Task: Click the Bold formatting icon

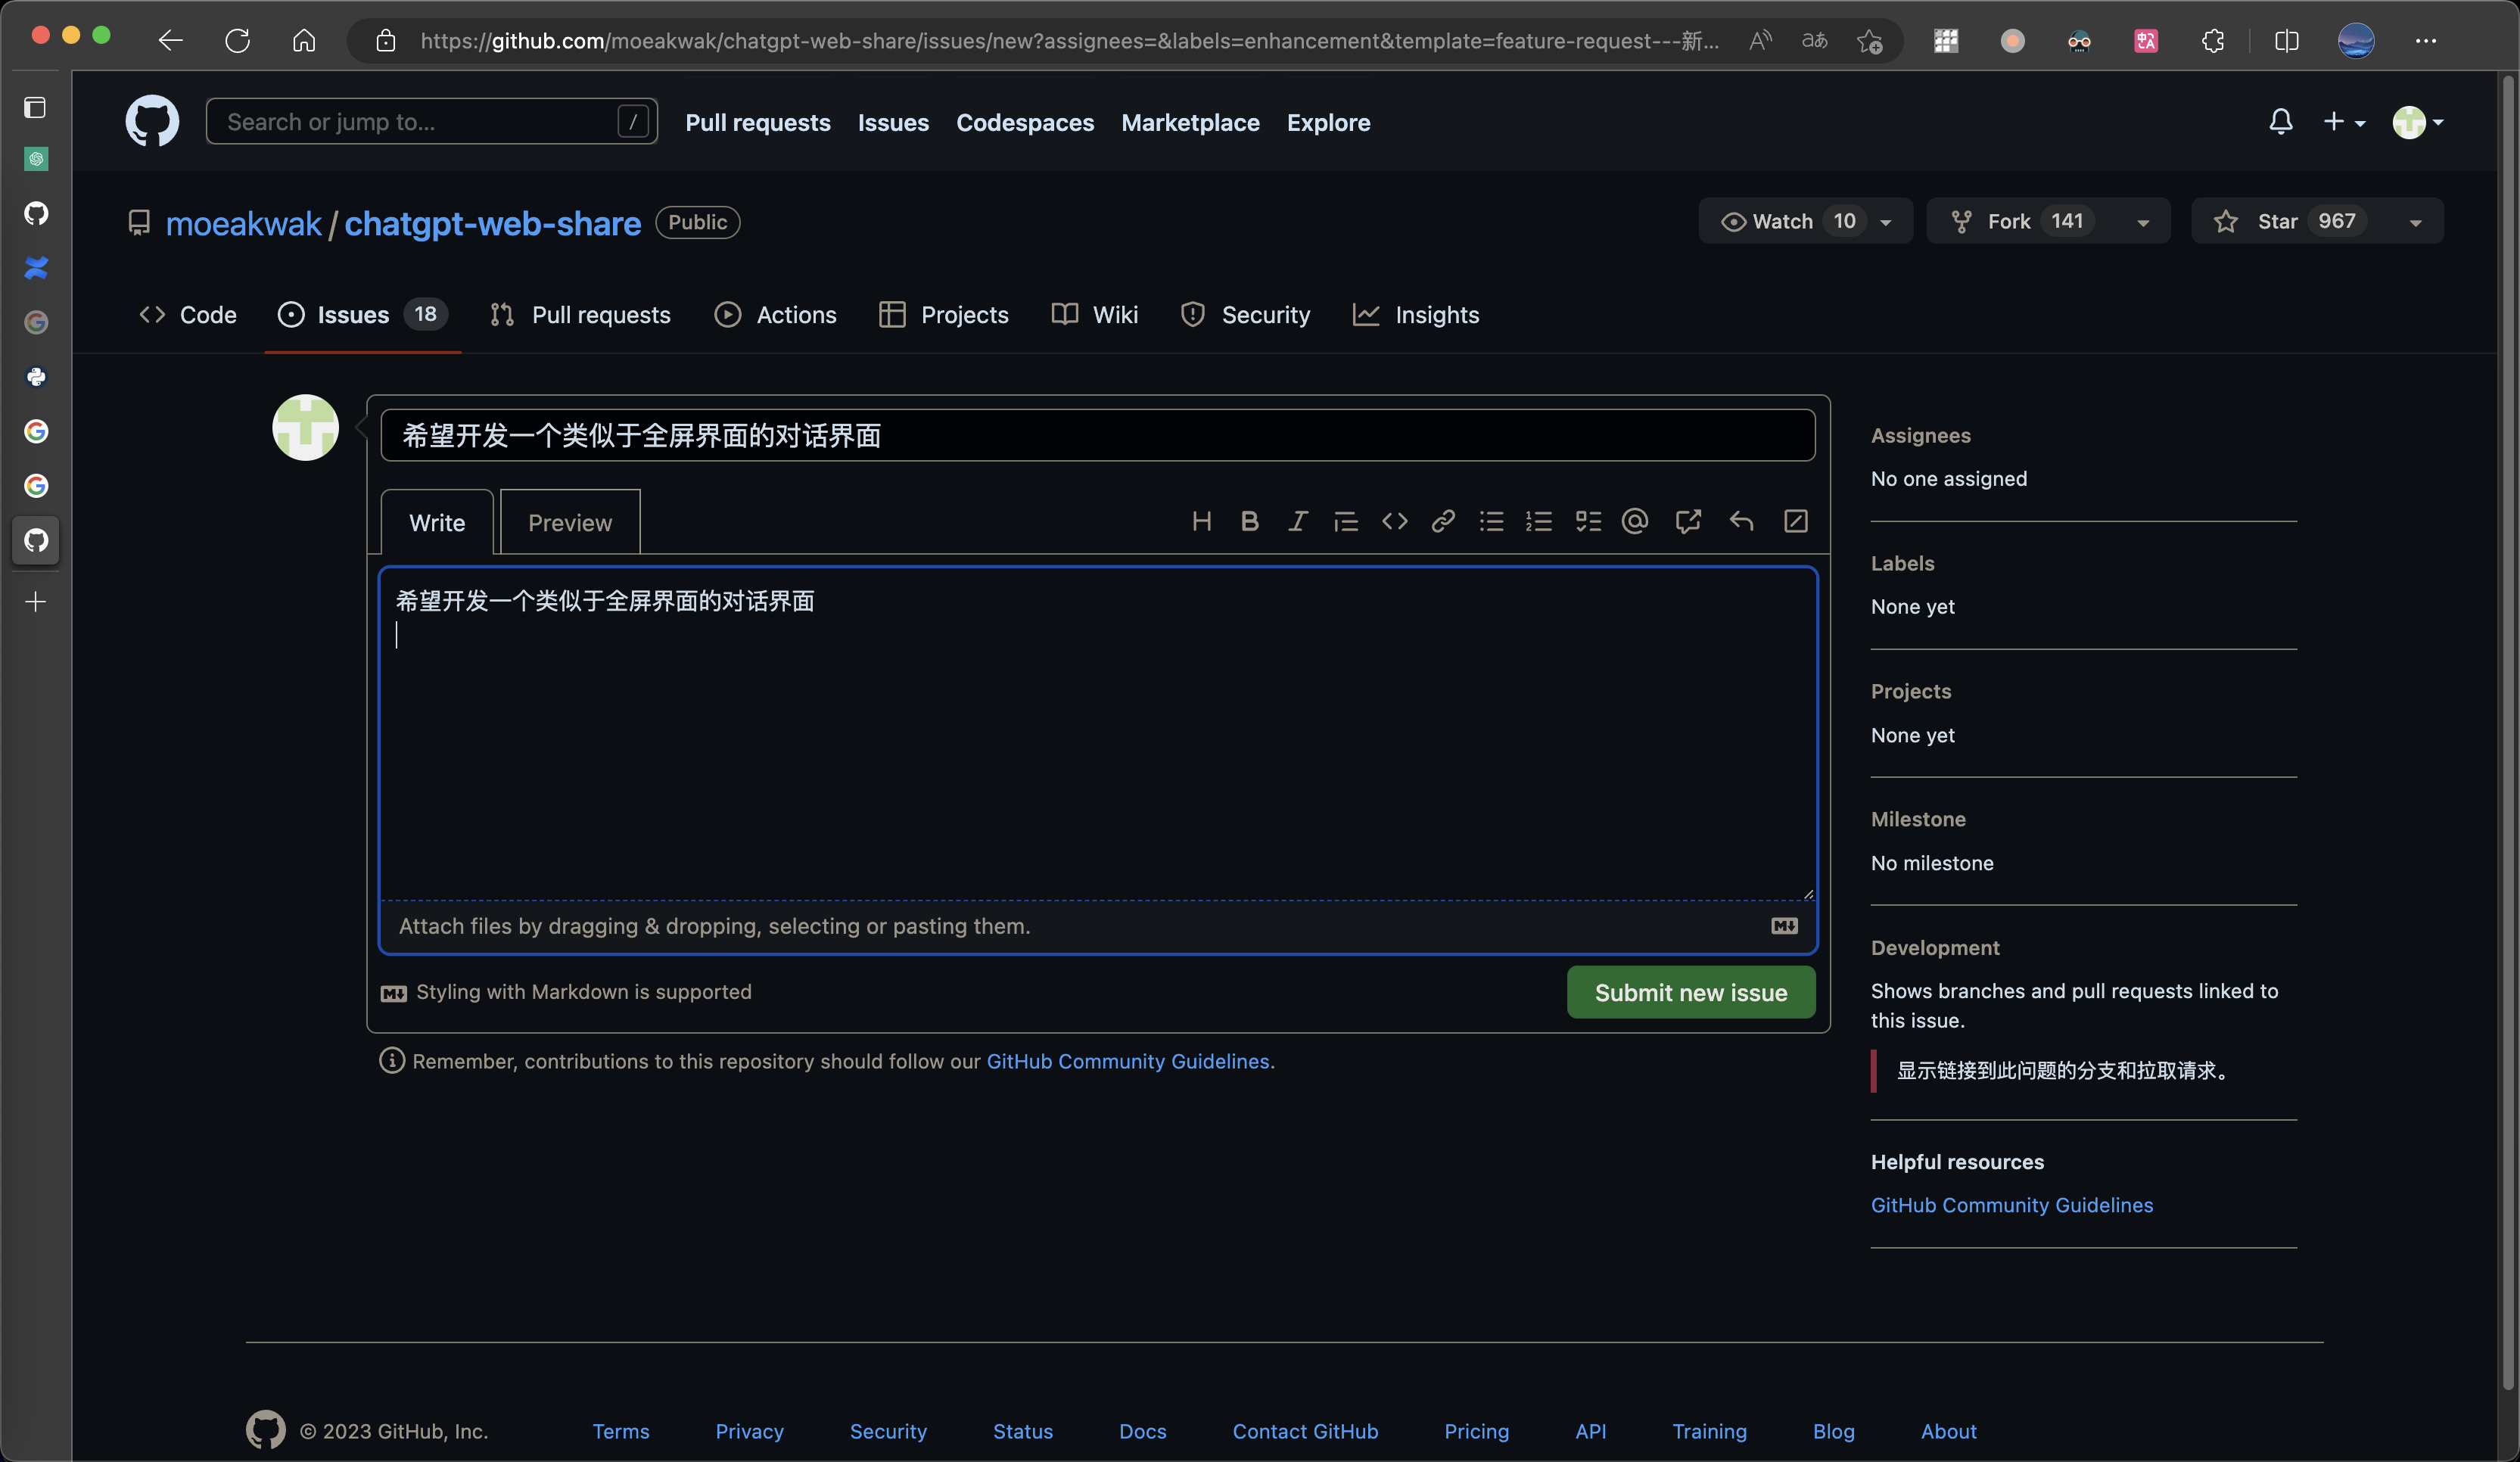Action: coord(1250,521)
